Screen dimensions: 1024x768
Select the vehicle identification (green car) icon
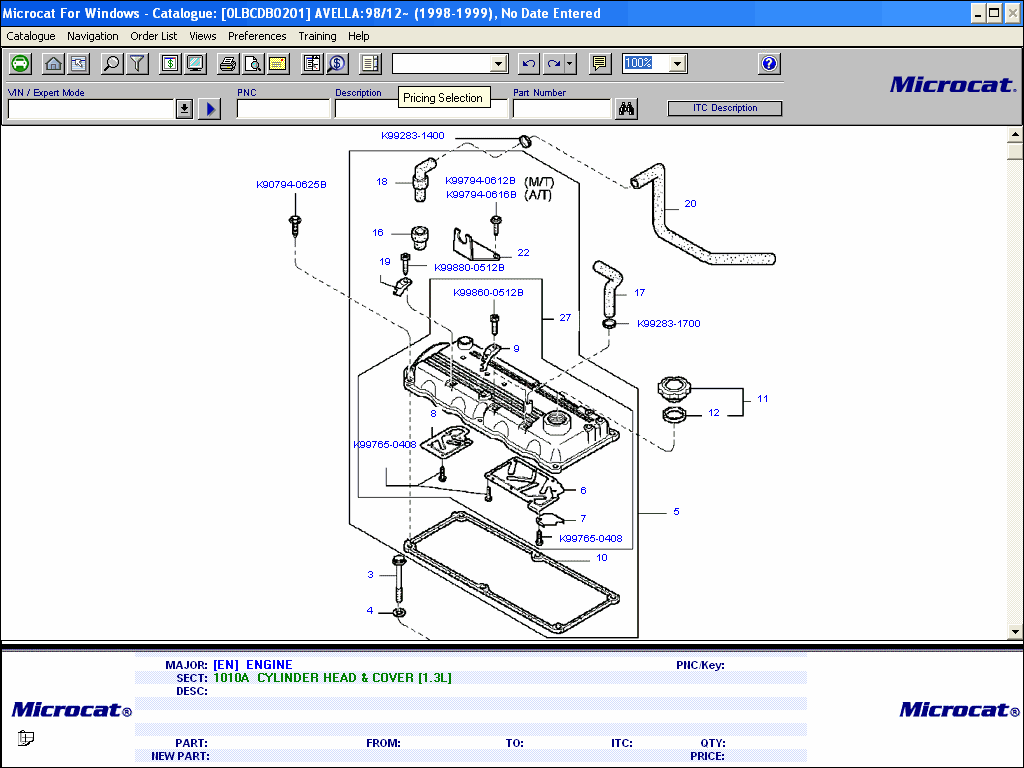20,63
